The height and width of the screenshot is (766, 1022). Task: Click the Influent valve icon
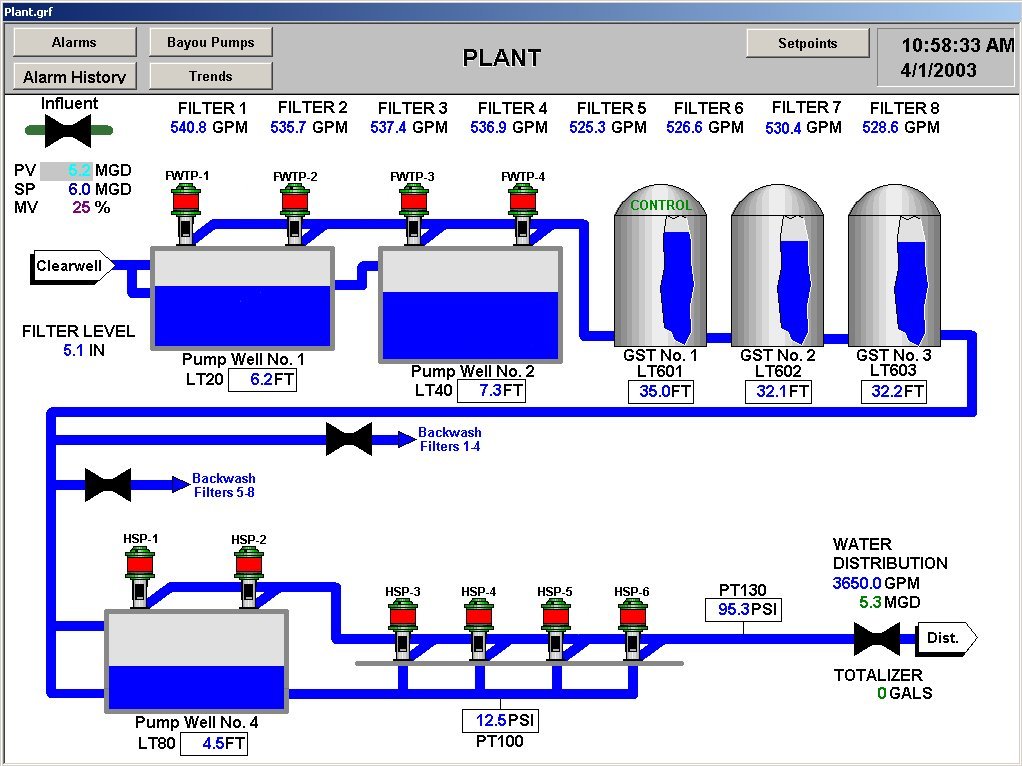click(68, 130)
